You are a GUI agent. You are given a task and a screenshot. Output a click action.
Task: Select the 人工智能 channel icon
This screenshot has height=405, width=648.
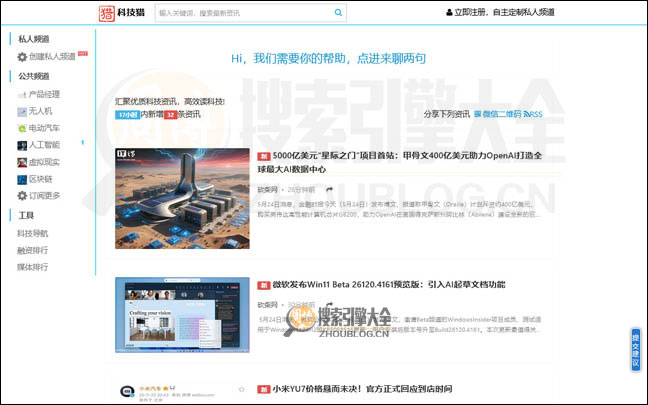(22, 145)
